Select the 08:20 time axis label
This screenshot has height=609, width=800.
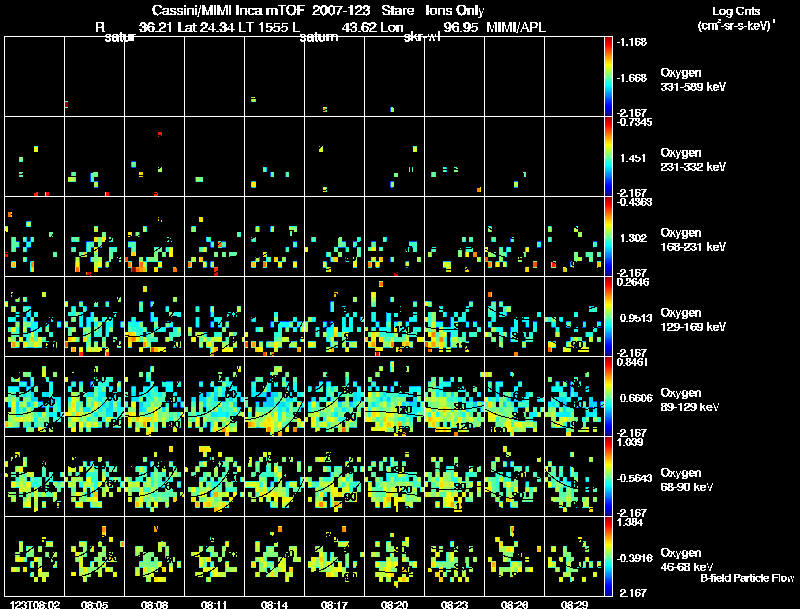395,604
